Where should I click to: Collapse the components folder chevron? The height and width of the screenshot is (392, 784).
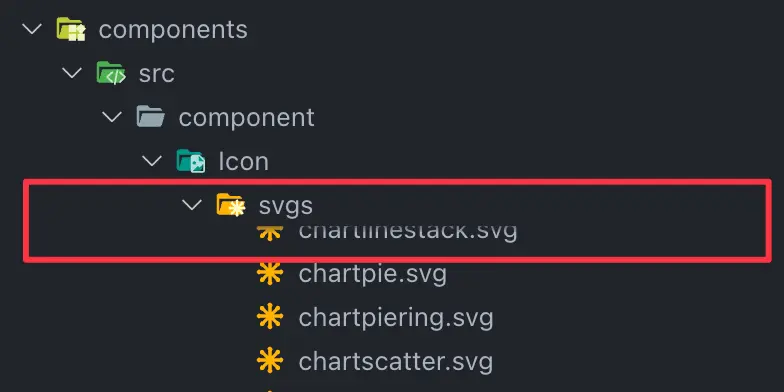click(x=32, y=29)
